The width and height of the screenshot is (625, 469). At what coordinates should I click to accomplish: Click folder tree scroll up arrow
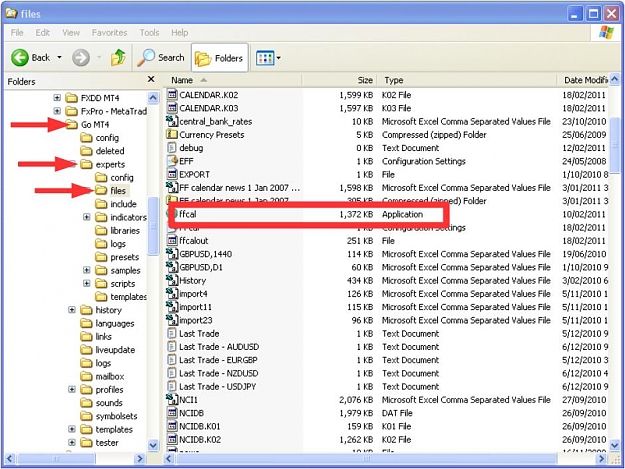(153, 97)
